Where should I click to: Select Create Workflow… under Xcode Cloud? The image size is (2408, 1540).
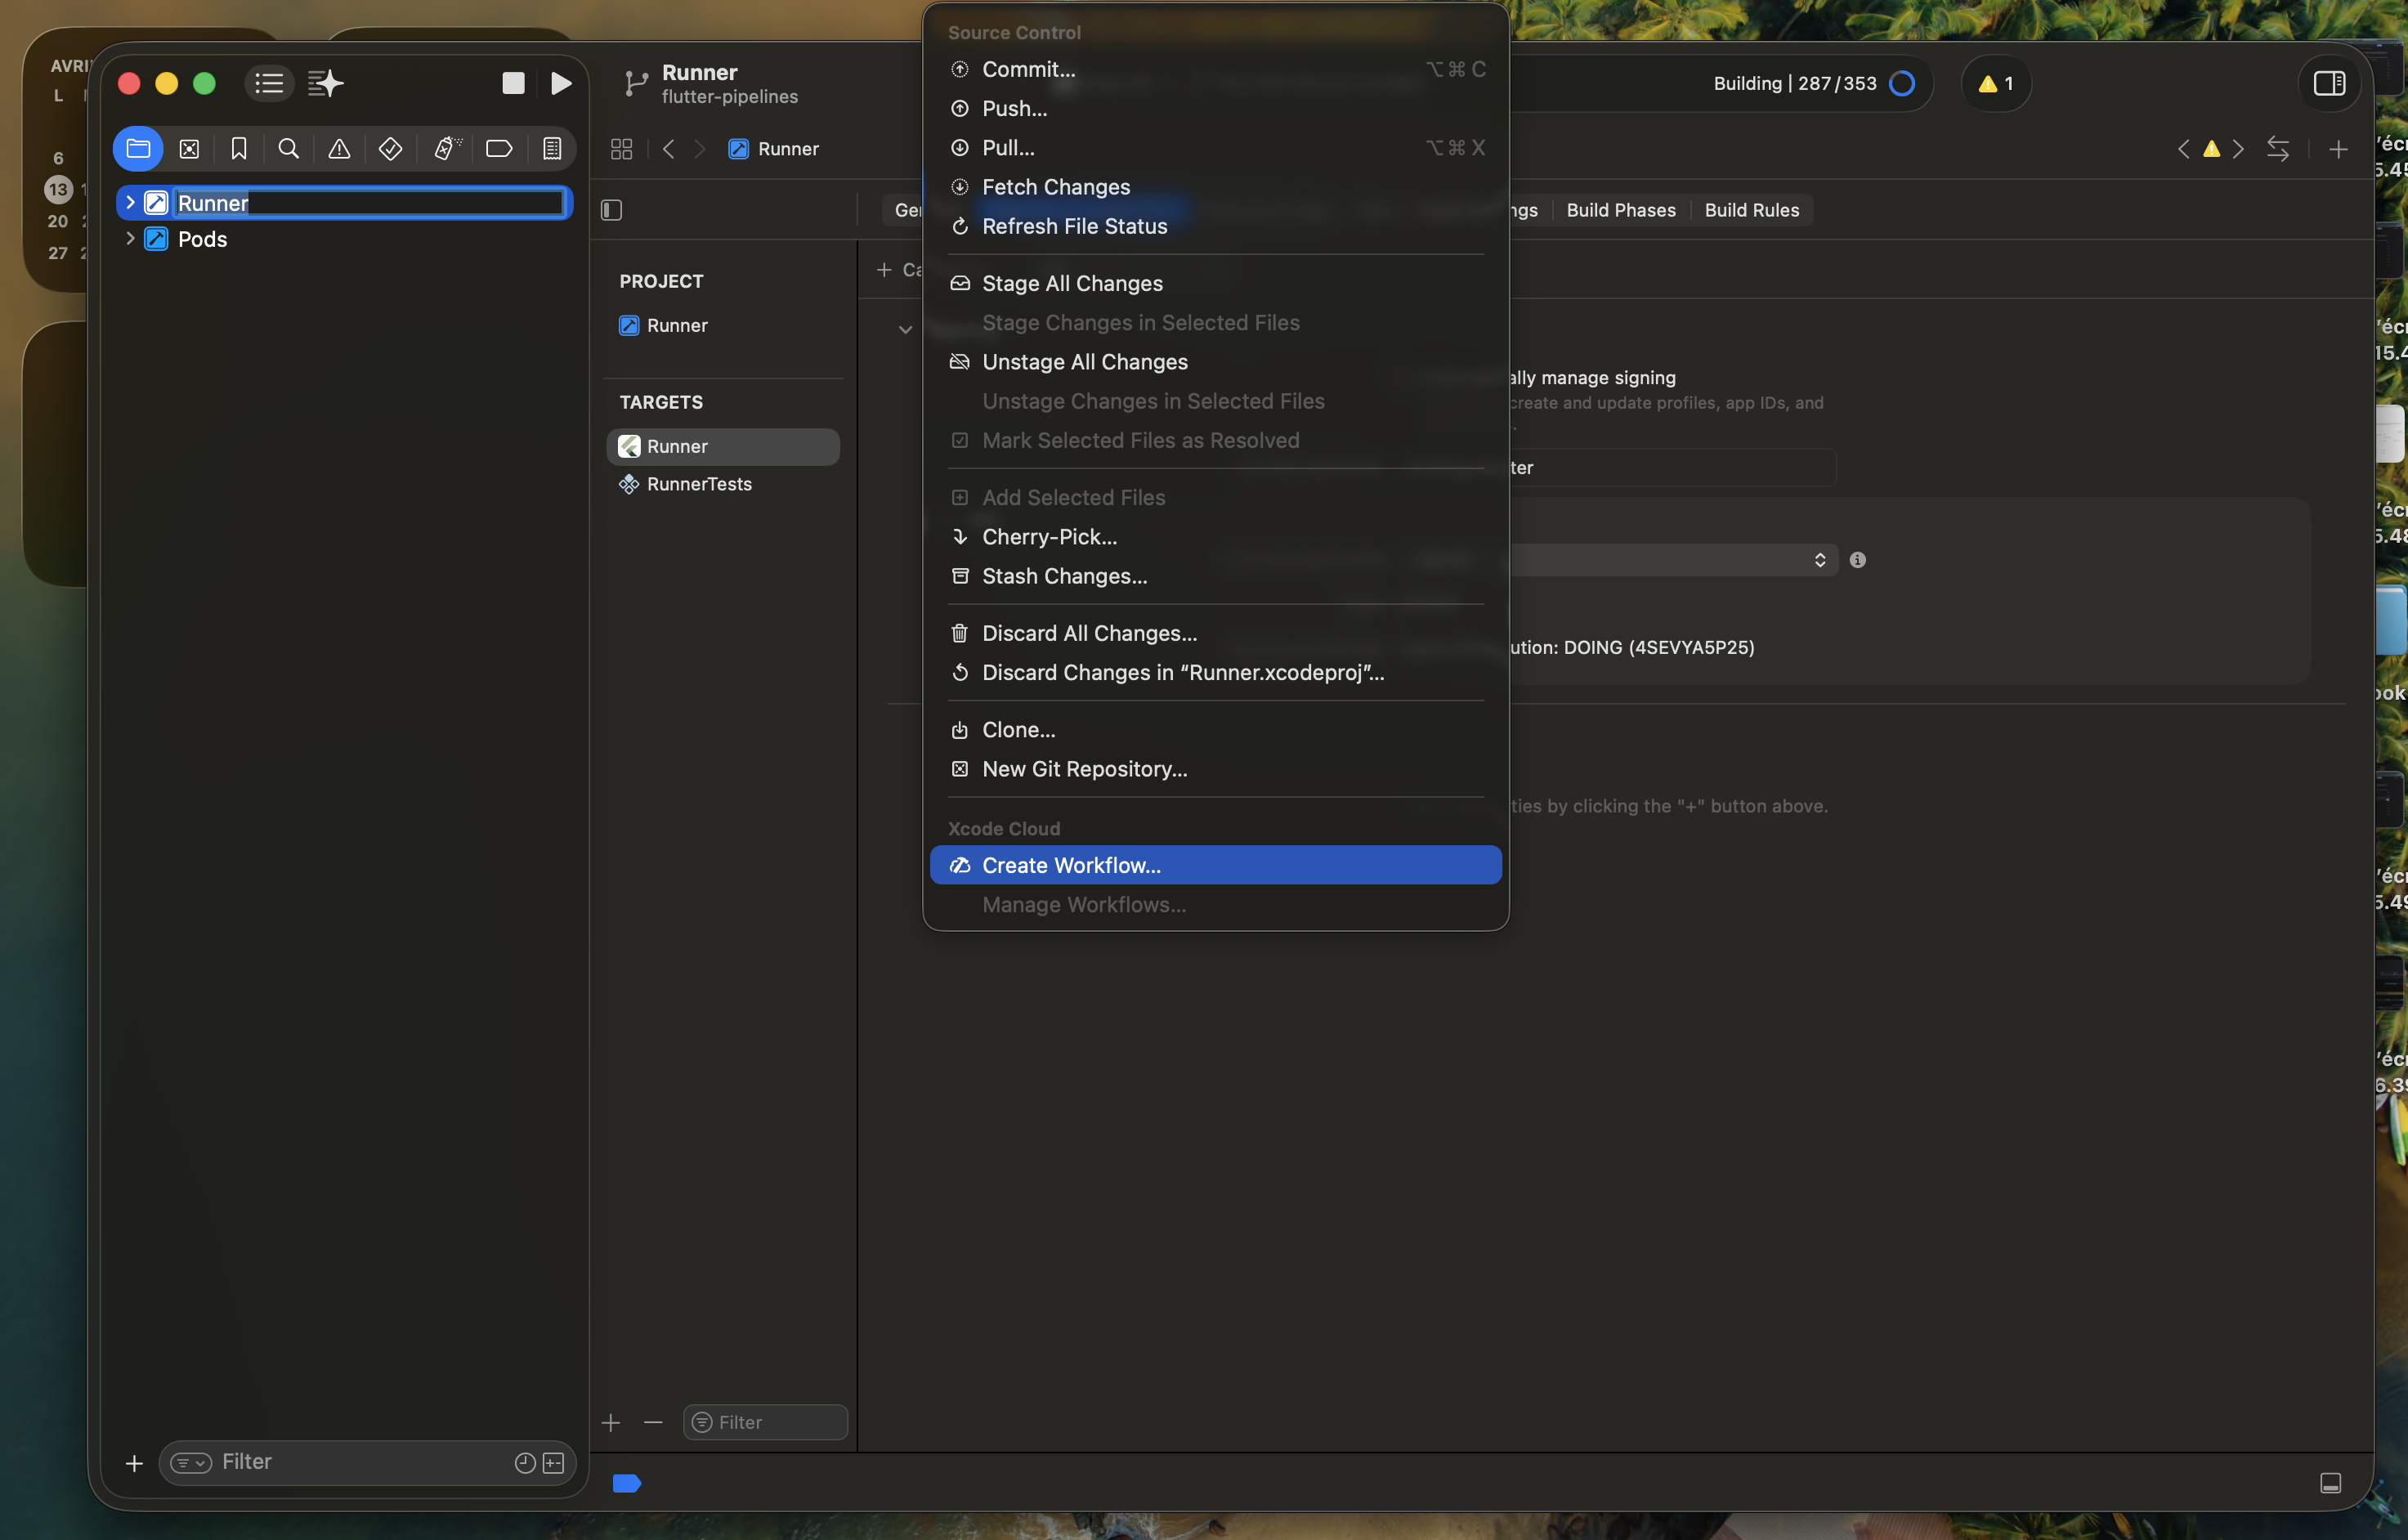point(1216,865)
